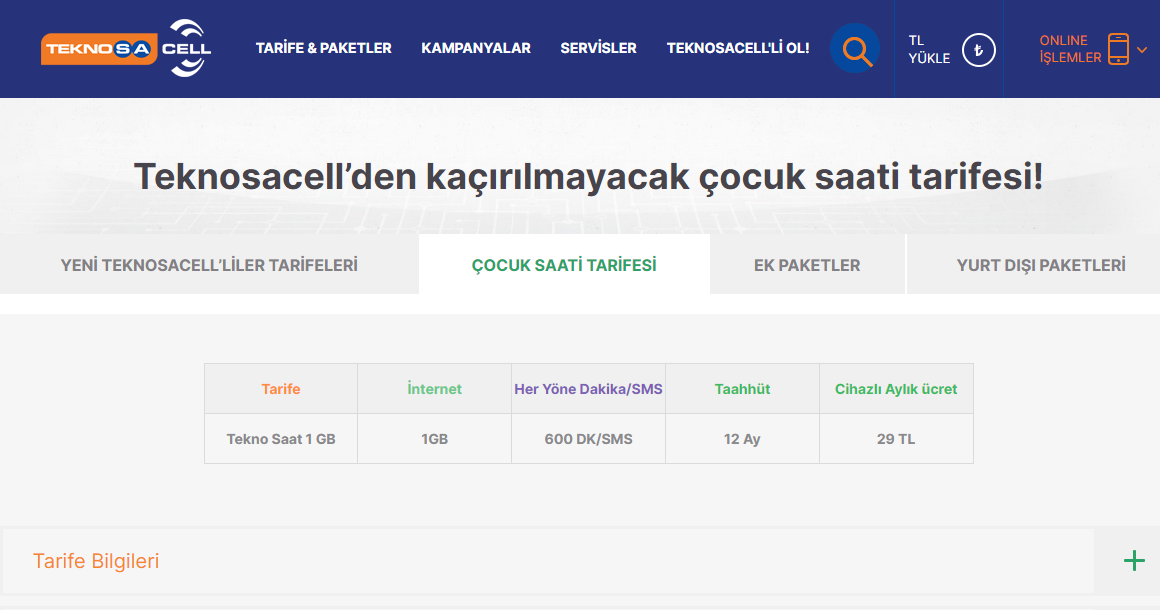The height and width of the screenshot is (610, 1160).
Task: Expand the Online İşlemler dropdown chevron
Action: pyautogui.click(x=1142, y=50)
